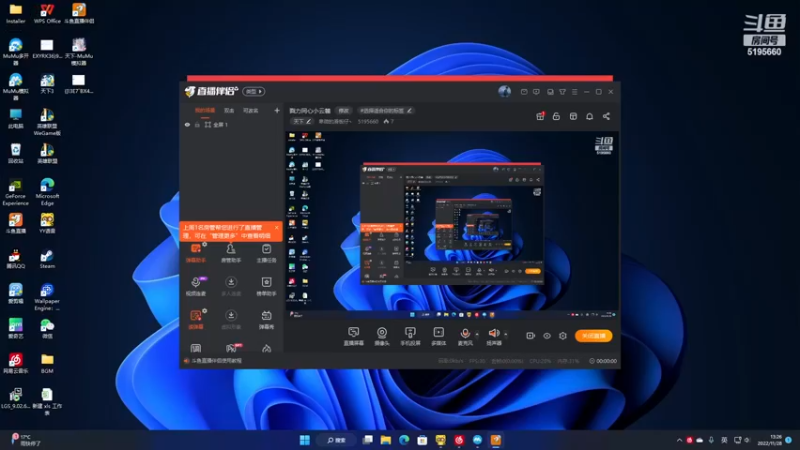Expand microphone volume arrow
This screenshot has width=800, height=450.
pos(477,335)
